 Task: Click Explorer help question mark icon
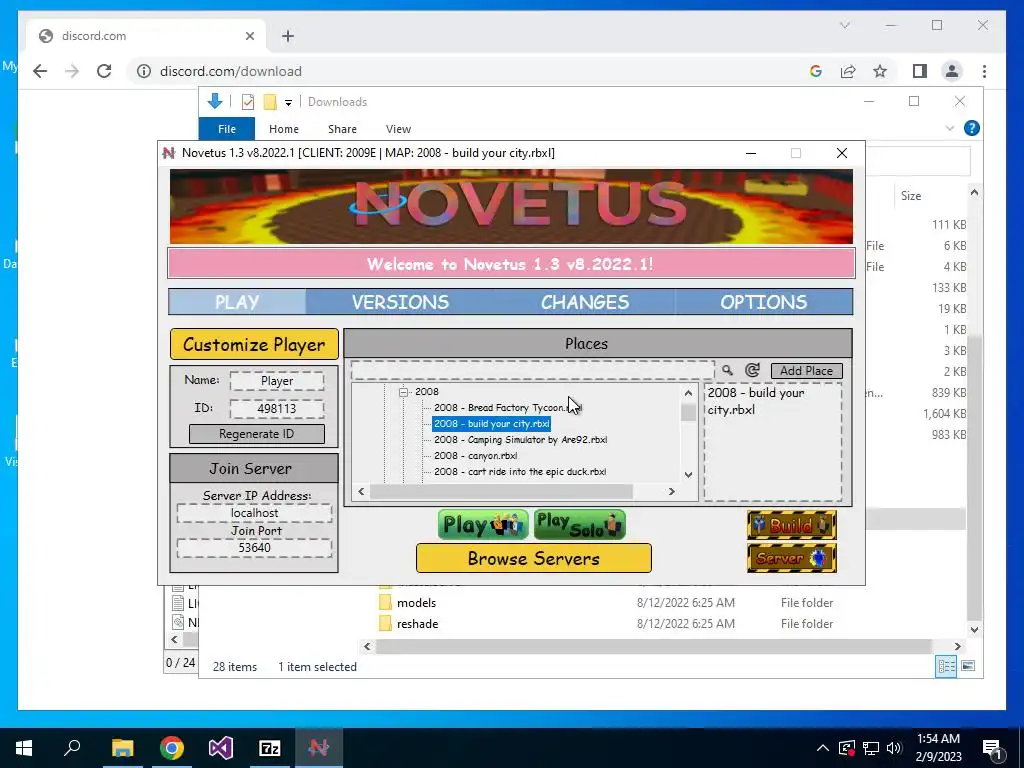pyautogui.click(x=972, y=128)
